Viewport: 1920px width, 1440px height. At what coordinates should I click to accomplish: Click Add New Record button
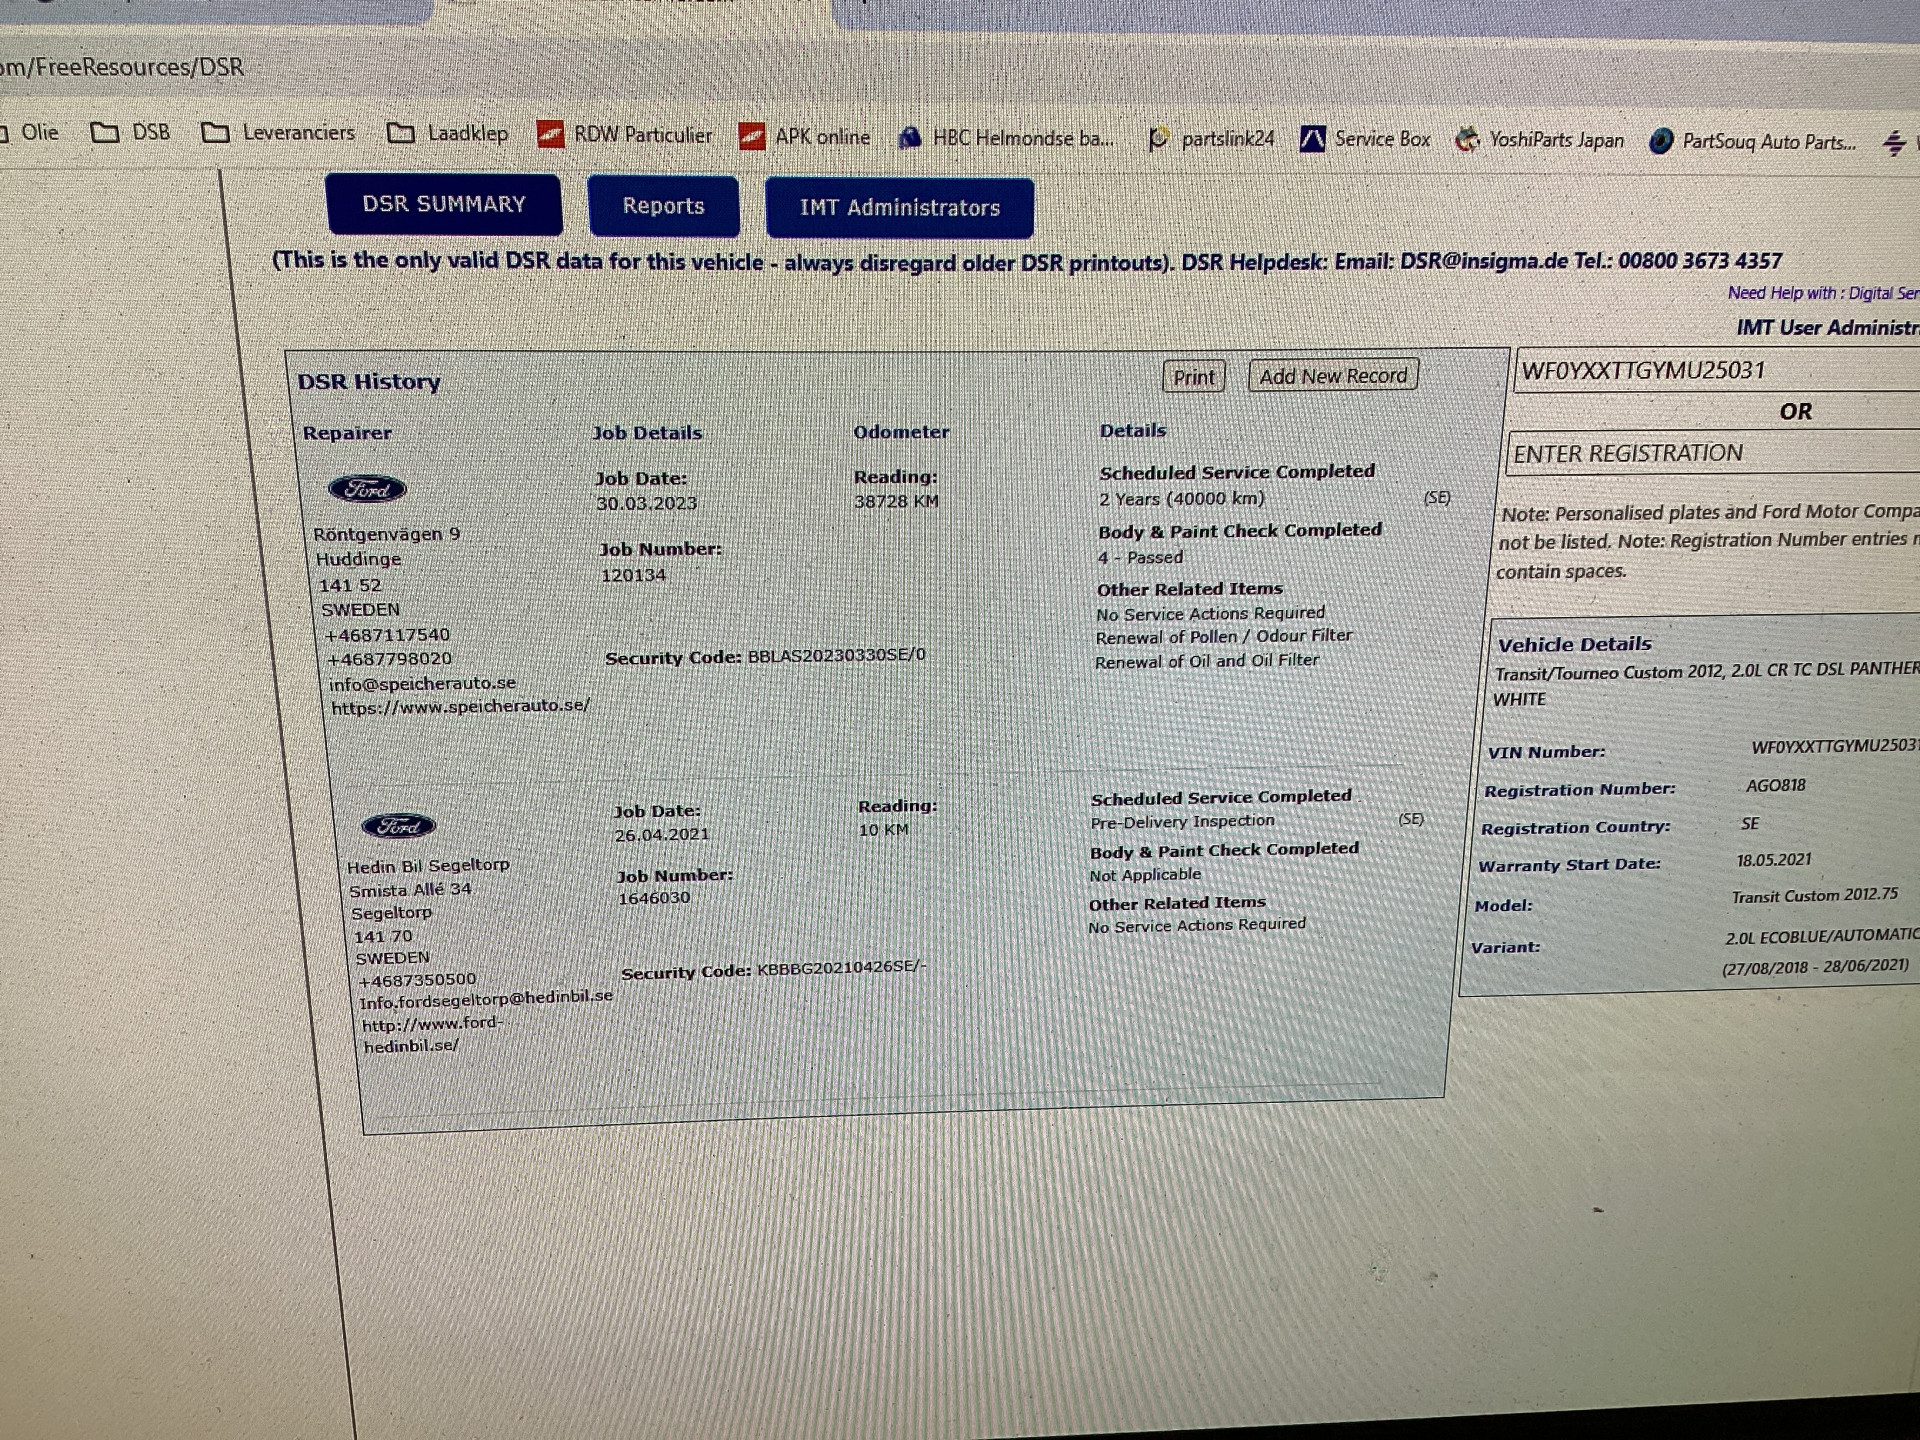pos(1333,376)
